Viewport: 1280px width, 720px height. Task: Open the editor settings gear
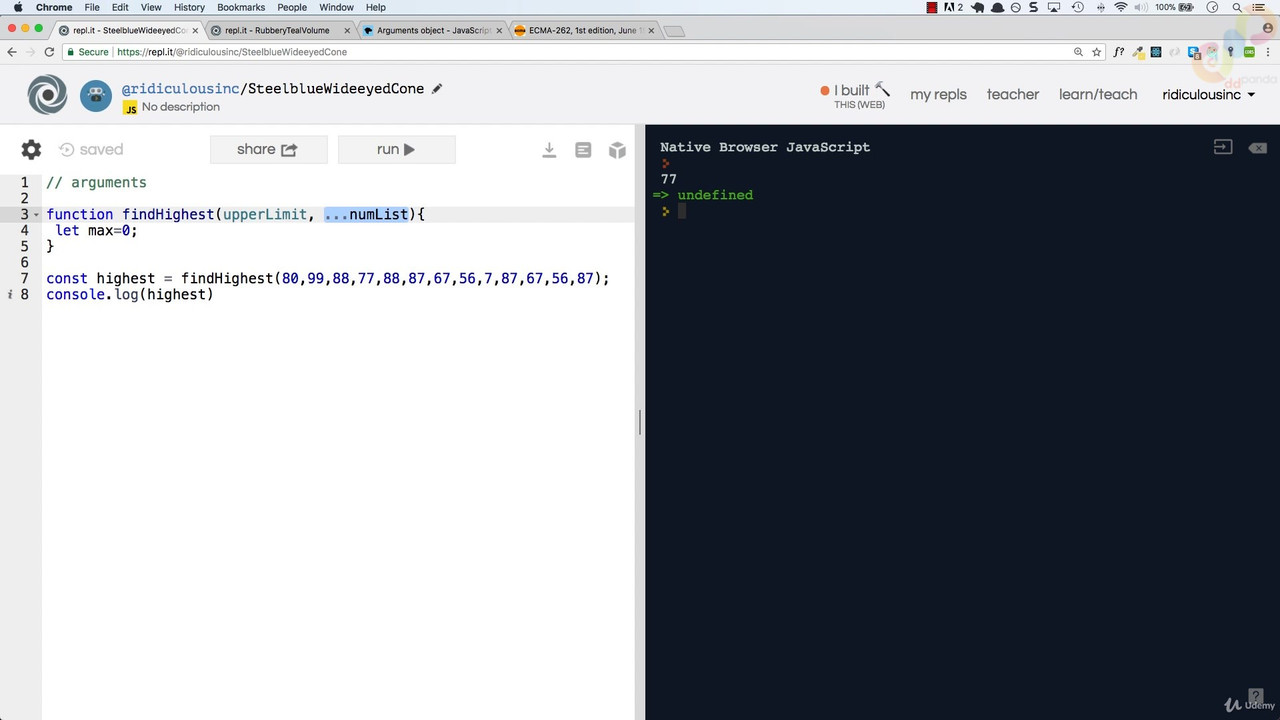tap(31, 149)
